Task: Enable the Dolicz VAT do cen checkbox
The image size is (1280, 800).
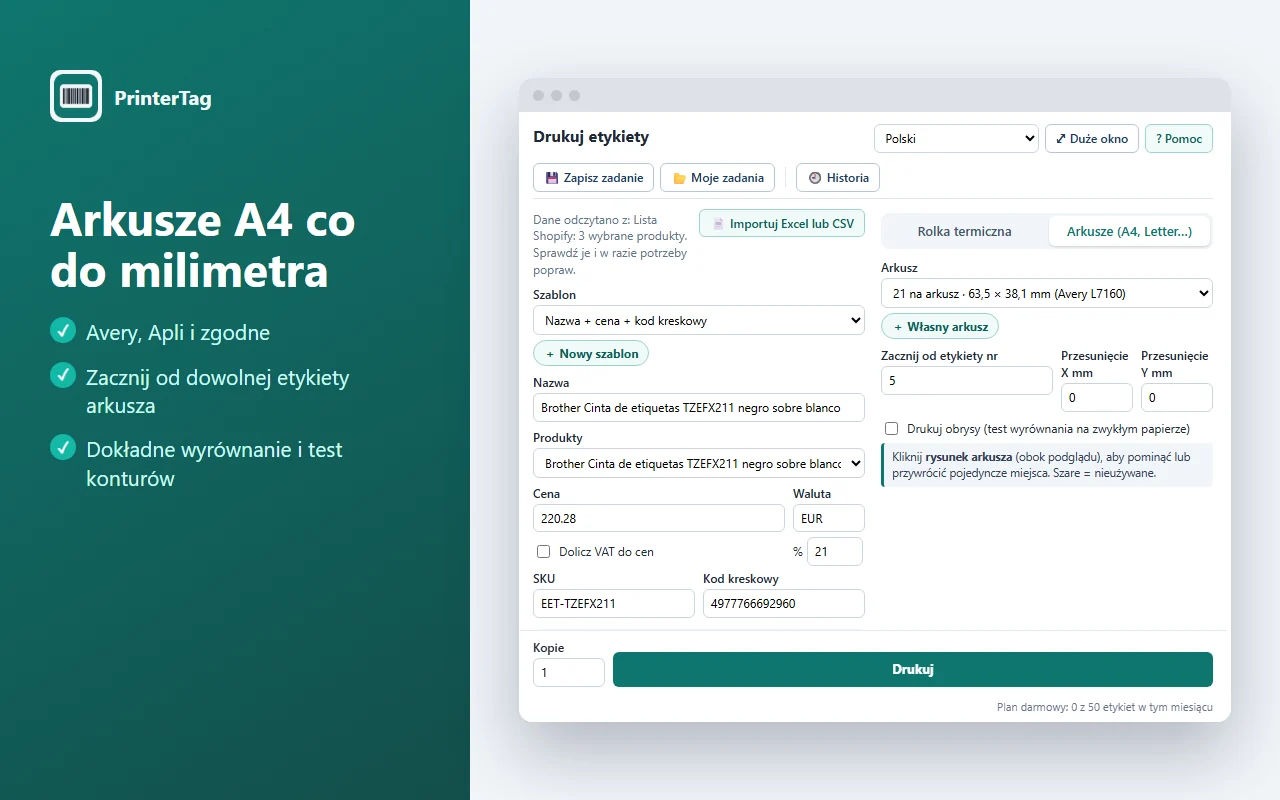Action: (544, 551)
